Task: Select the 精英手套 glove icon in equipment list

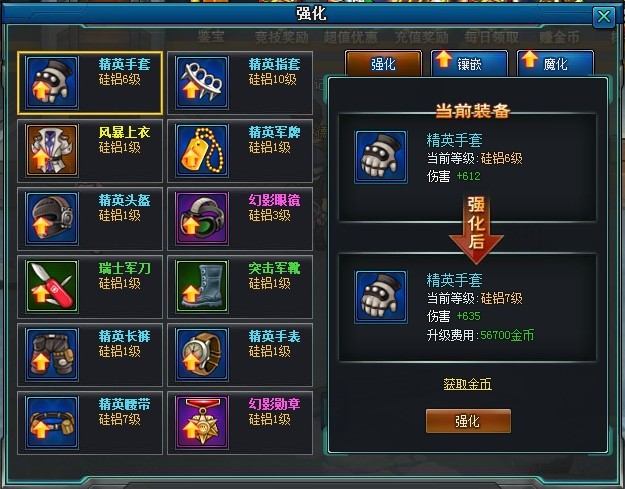Action: click(x=52, y=82)
